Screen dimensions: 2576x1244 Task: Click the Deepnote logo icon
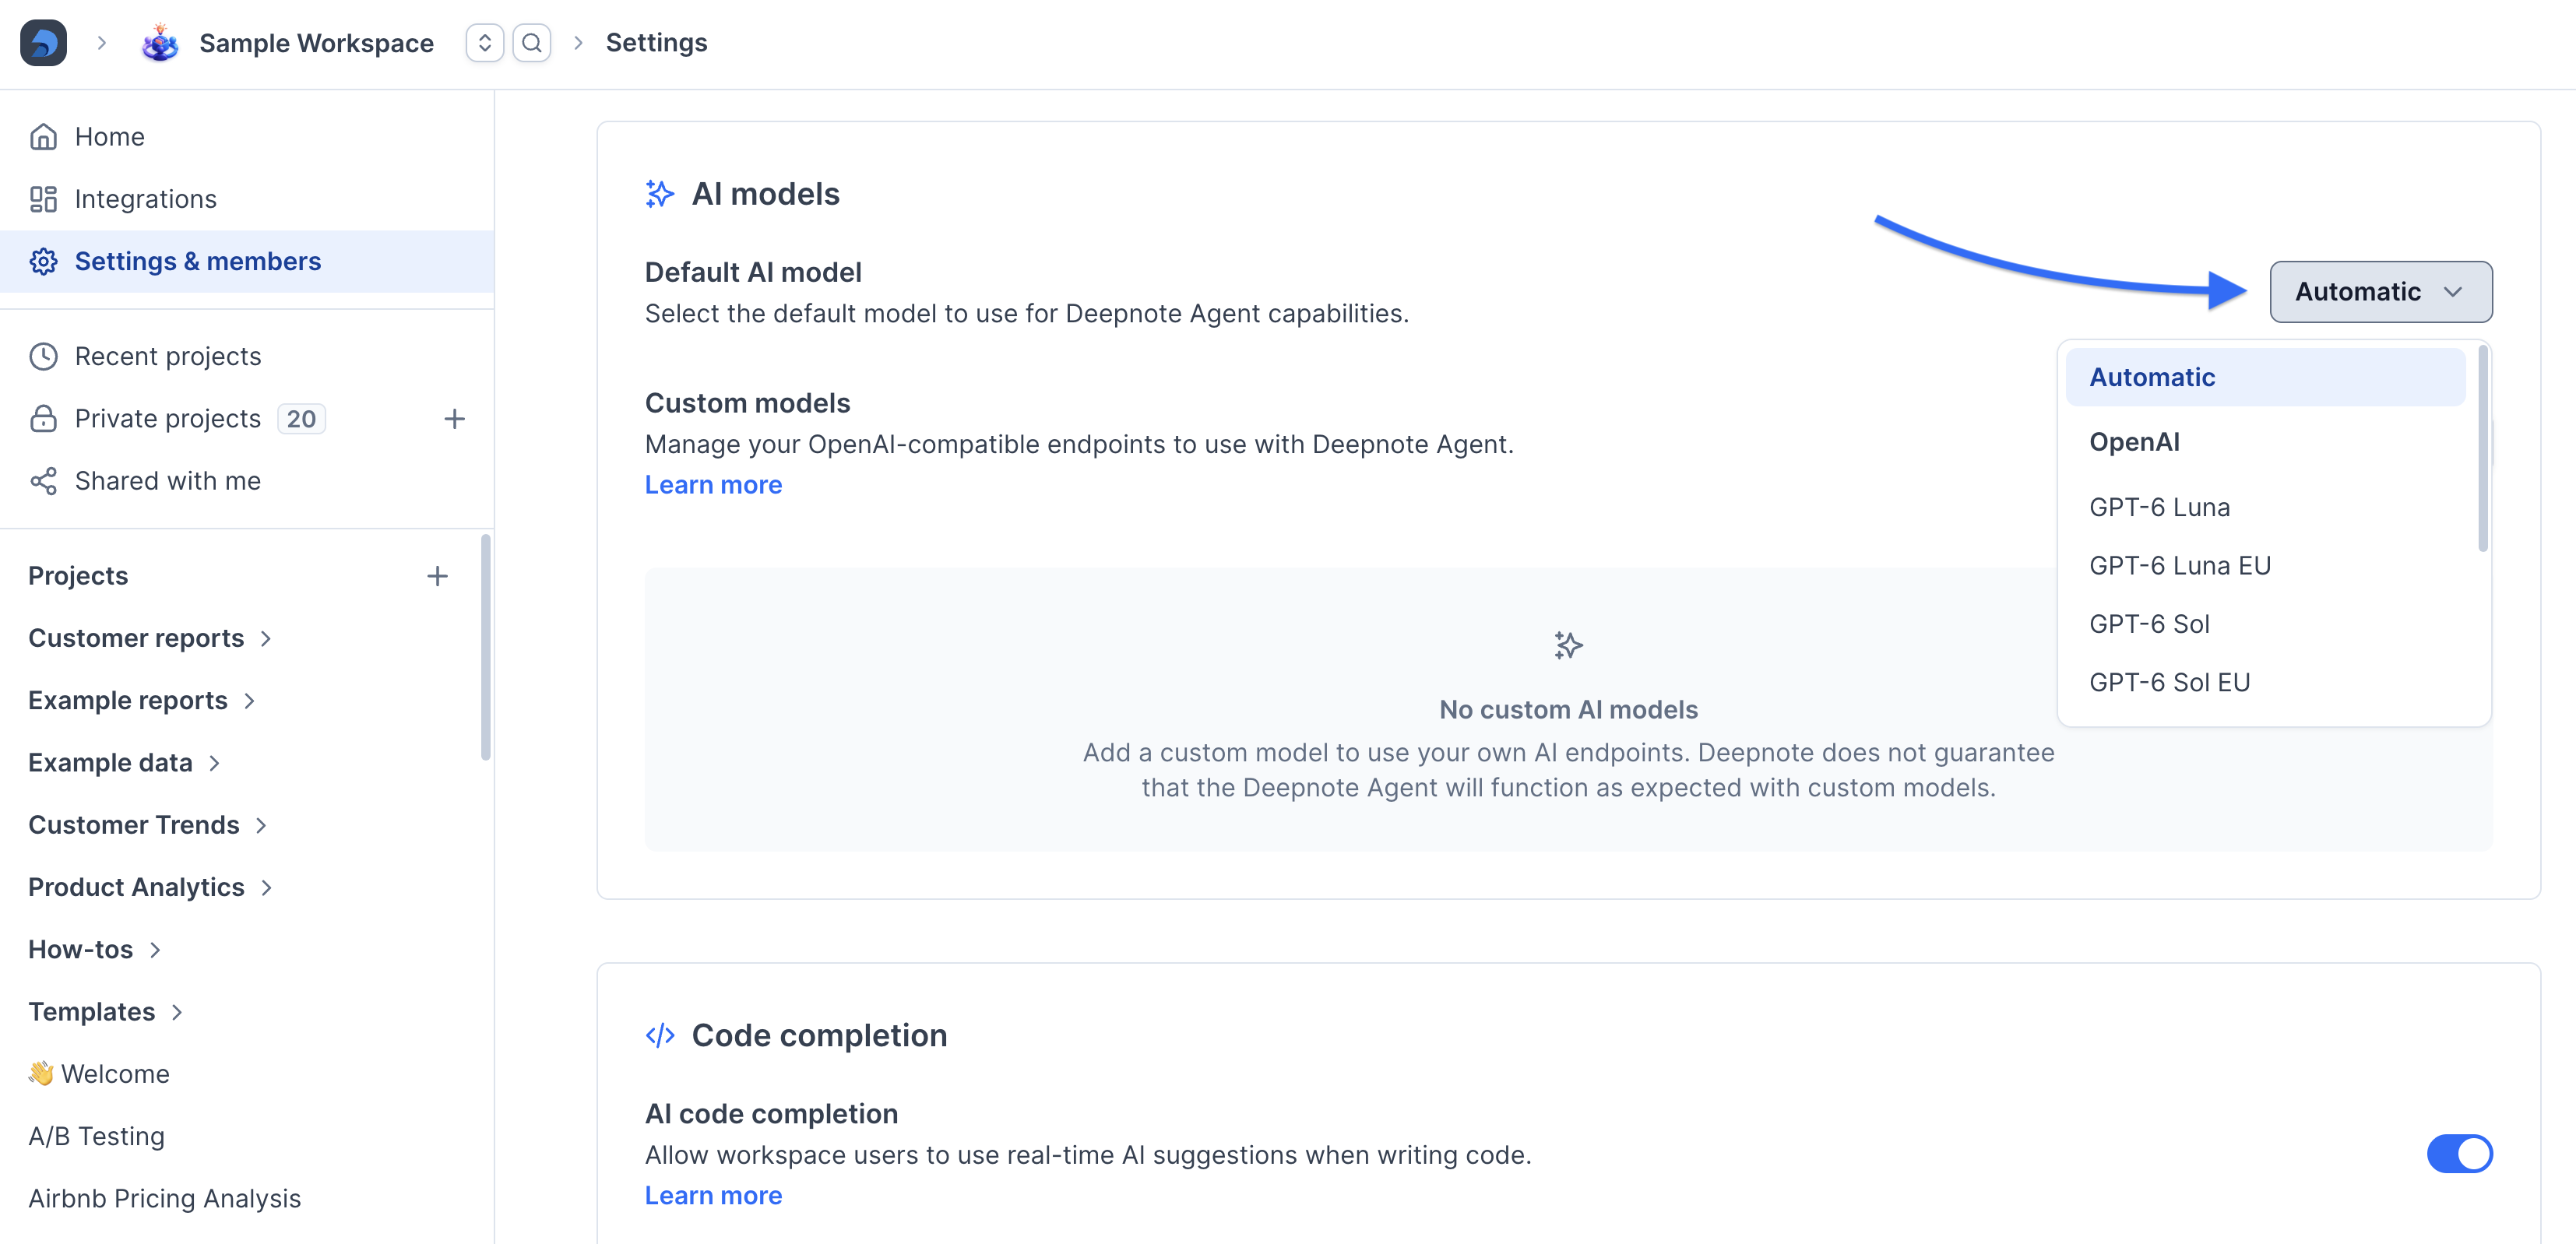click(43, 43)
